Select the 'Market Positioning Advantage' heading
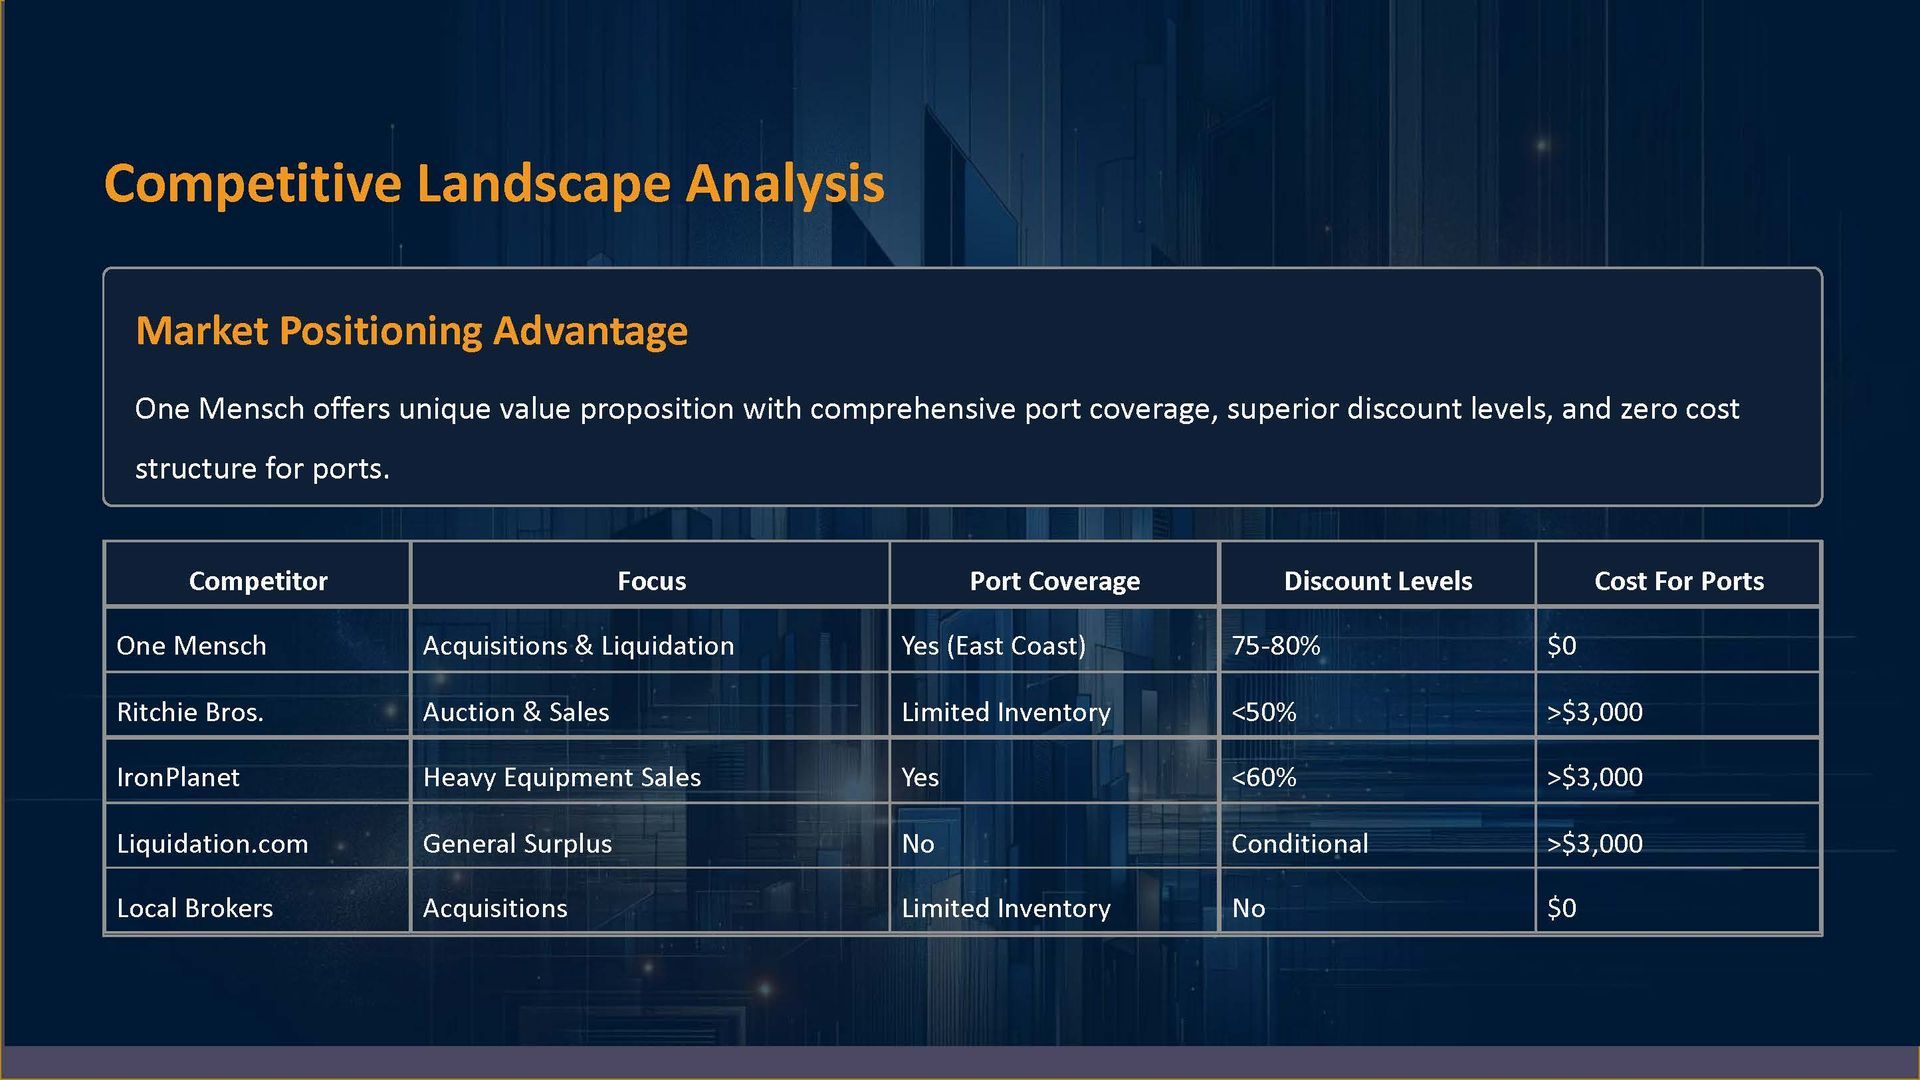 coord(411,331)
